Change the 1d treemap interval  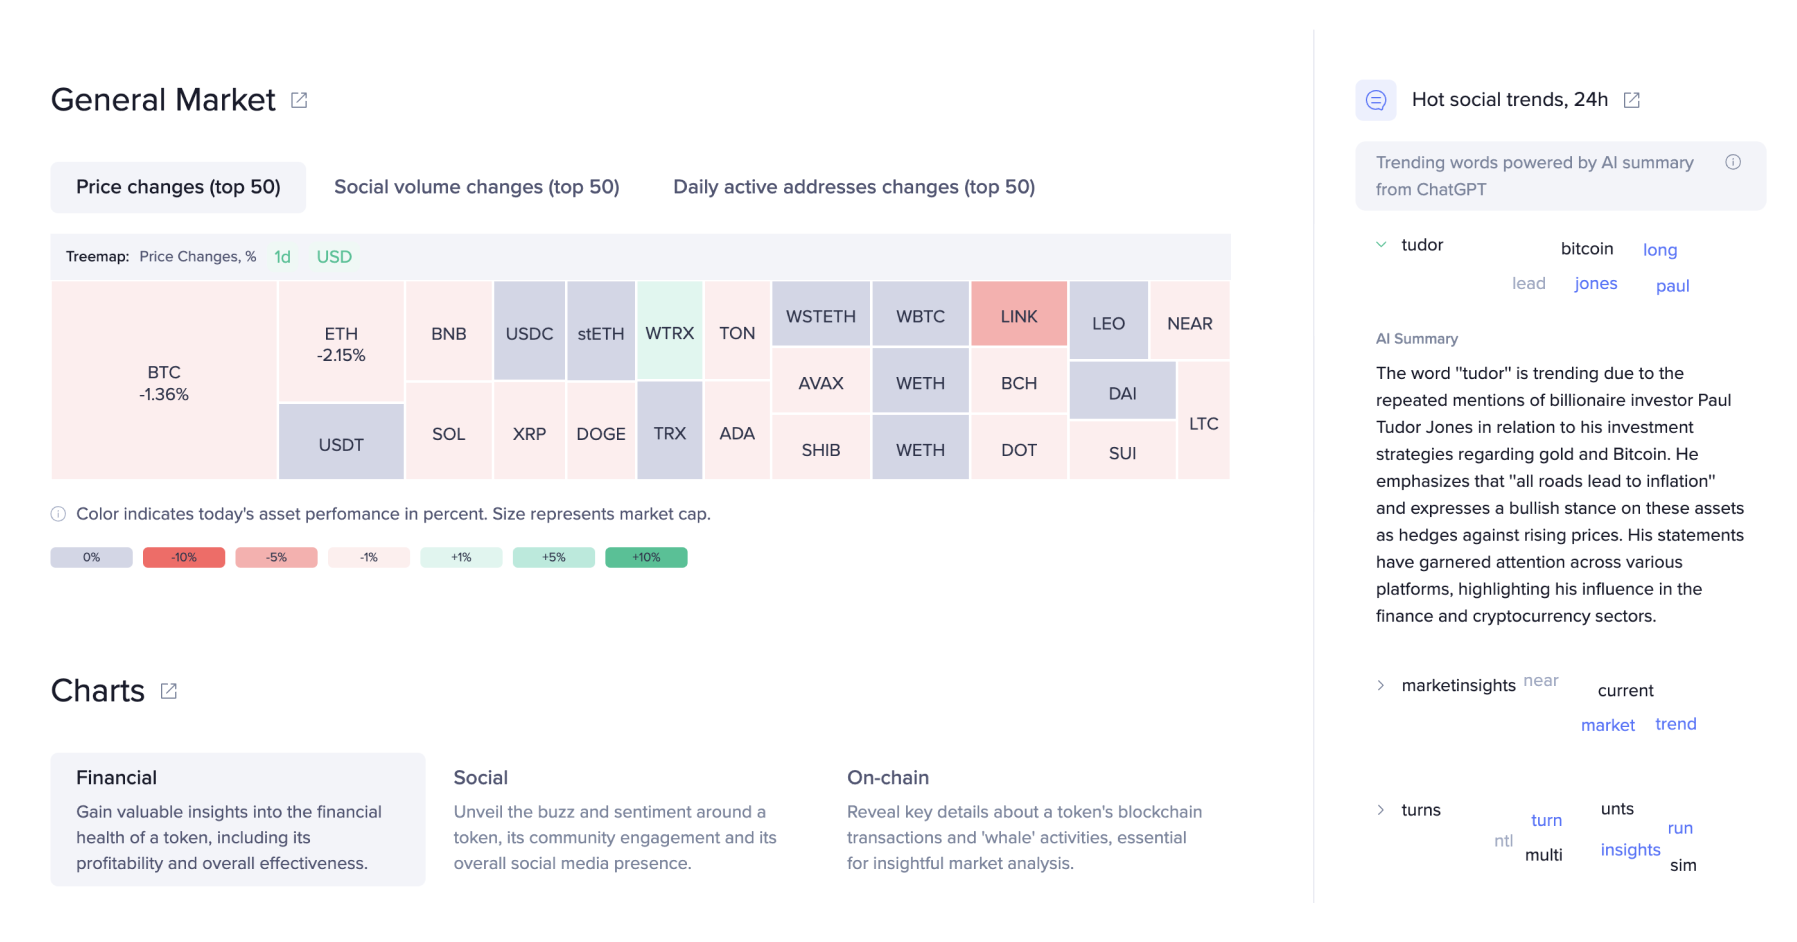tap(283, 257)
